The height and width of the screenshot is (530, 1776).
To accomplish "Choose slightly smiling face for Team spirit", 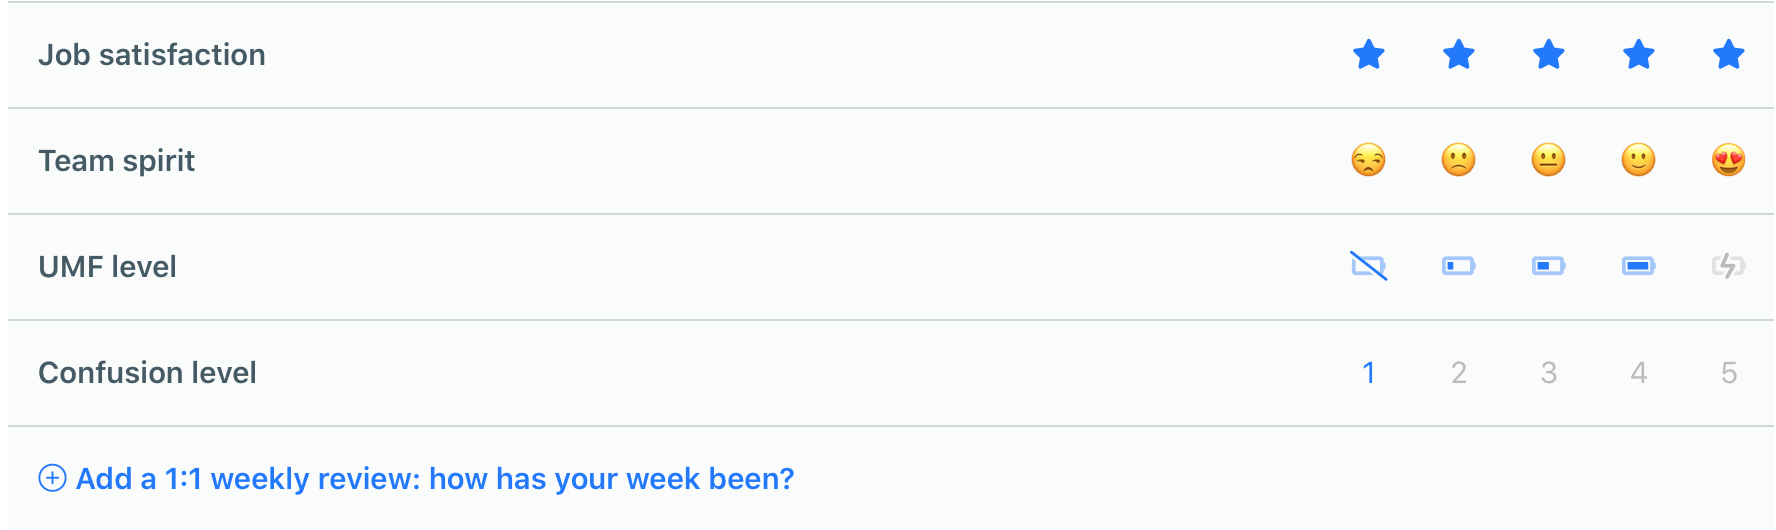I will pos(1638,160).
